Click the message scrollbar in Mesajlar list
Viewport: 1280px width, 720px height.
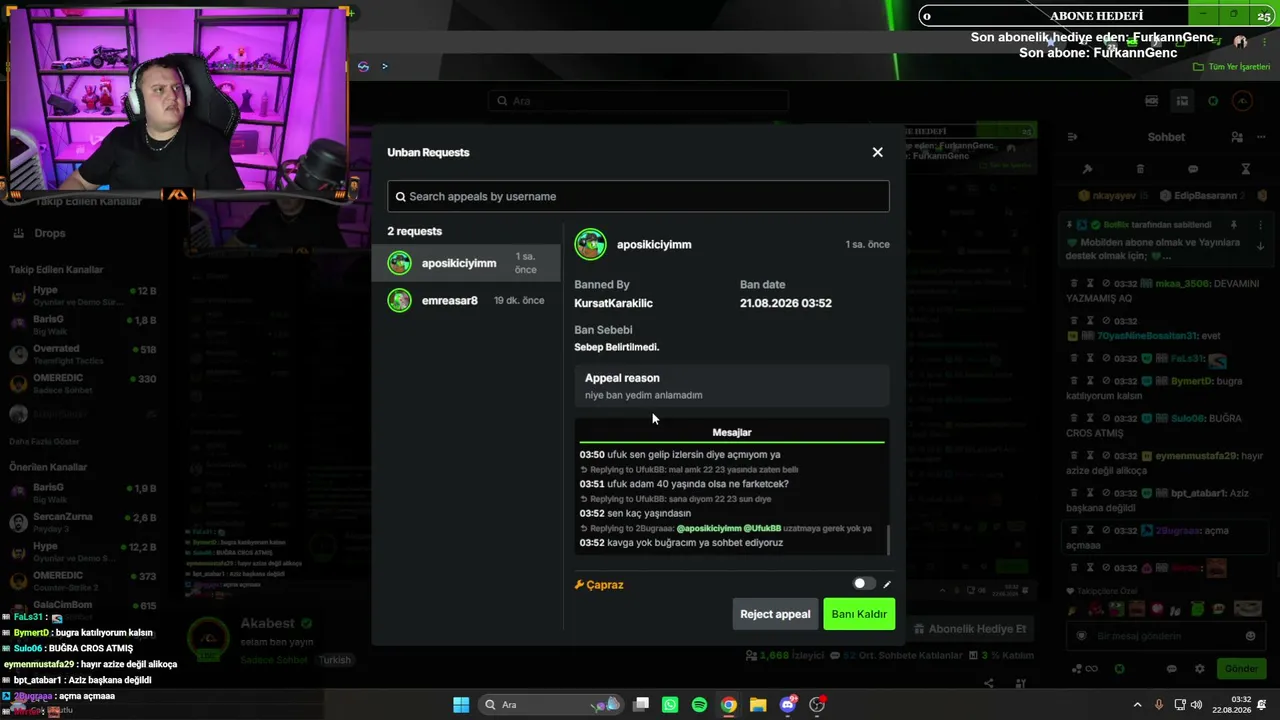click(888, 540)
